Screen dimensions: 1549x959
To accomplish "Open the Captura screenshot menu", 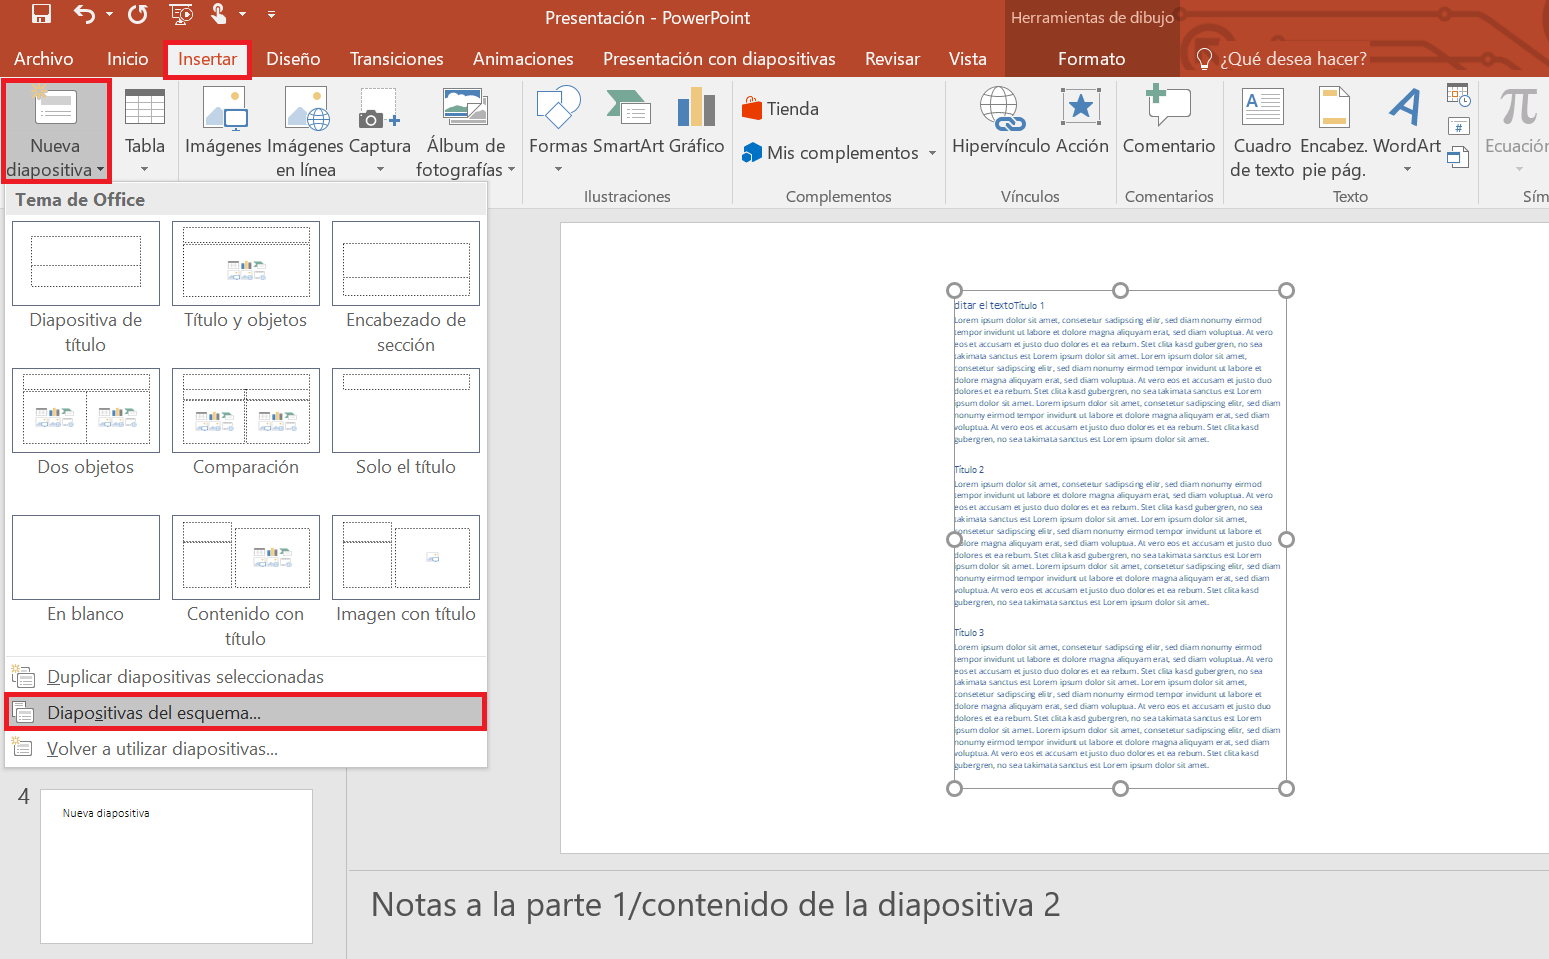I will tap(380, 131).
